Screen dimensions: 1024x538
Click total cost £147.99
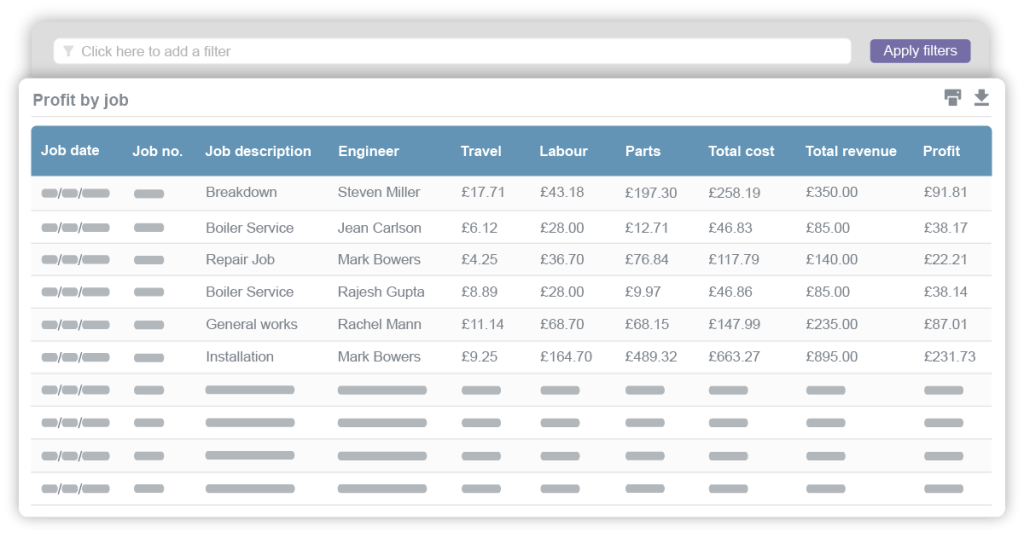pos(734,324)
